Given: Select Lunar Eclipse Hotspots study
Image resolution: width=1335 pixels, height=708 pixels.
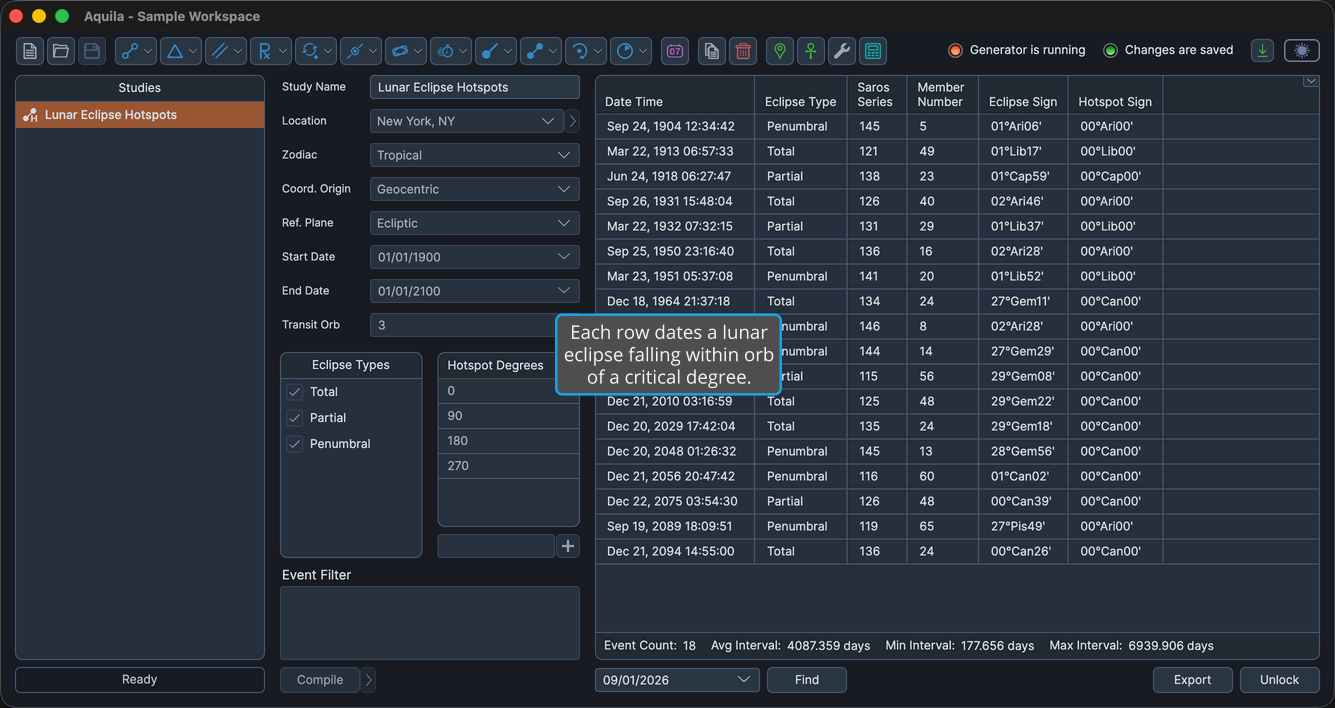Looking at the screenshot, I should 140,115.
